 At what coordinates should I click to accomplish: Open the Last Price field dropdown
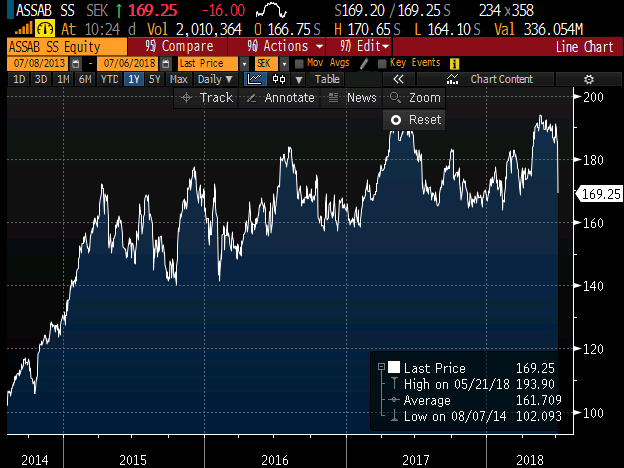(x=210, y=63)
